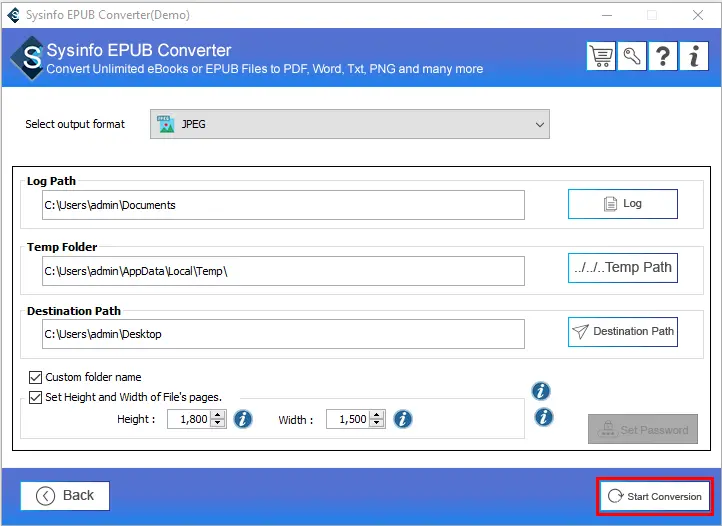
Task: Increase Width value with spinner arrow
Action: click(x=378, y=415)
